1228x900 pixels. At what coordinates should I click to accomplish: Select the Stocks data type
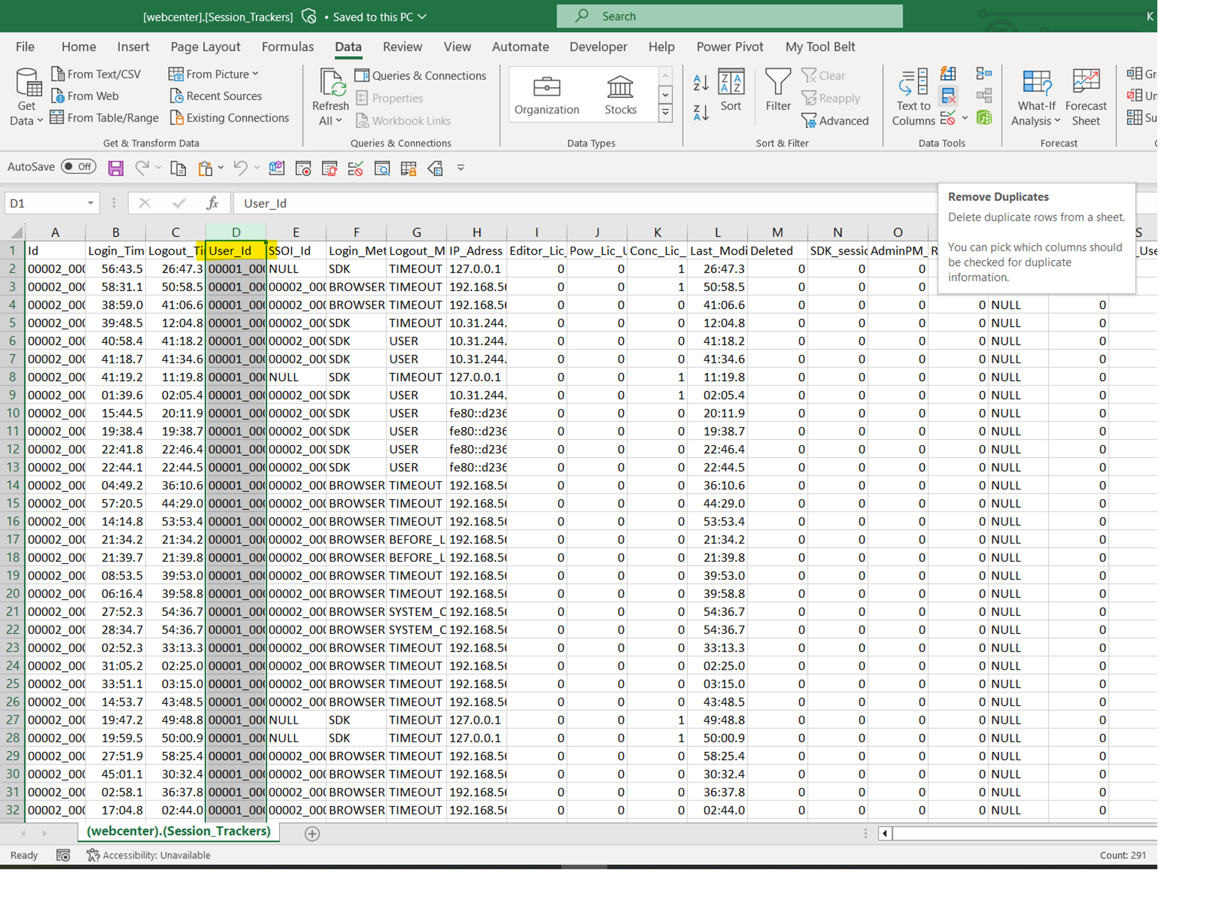click(620, 95)
